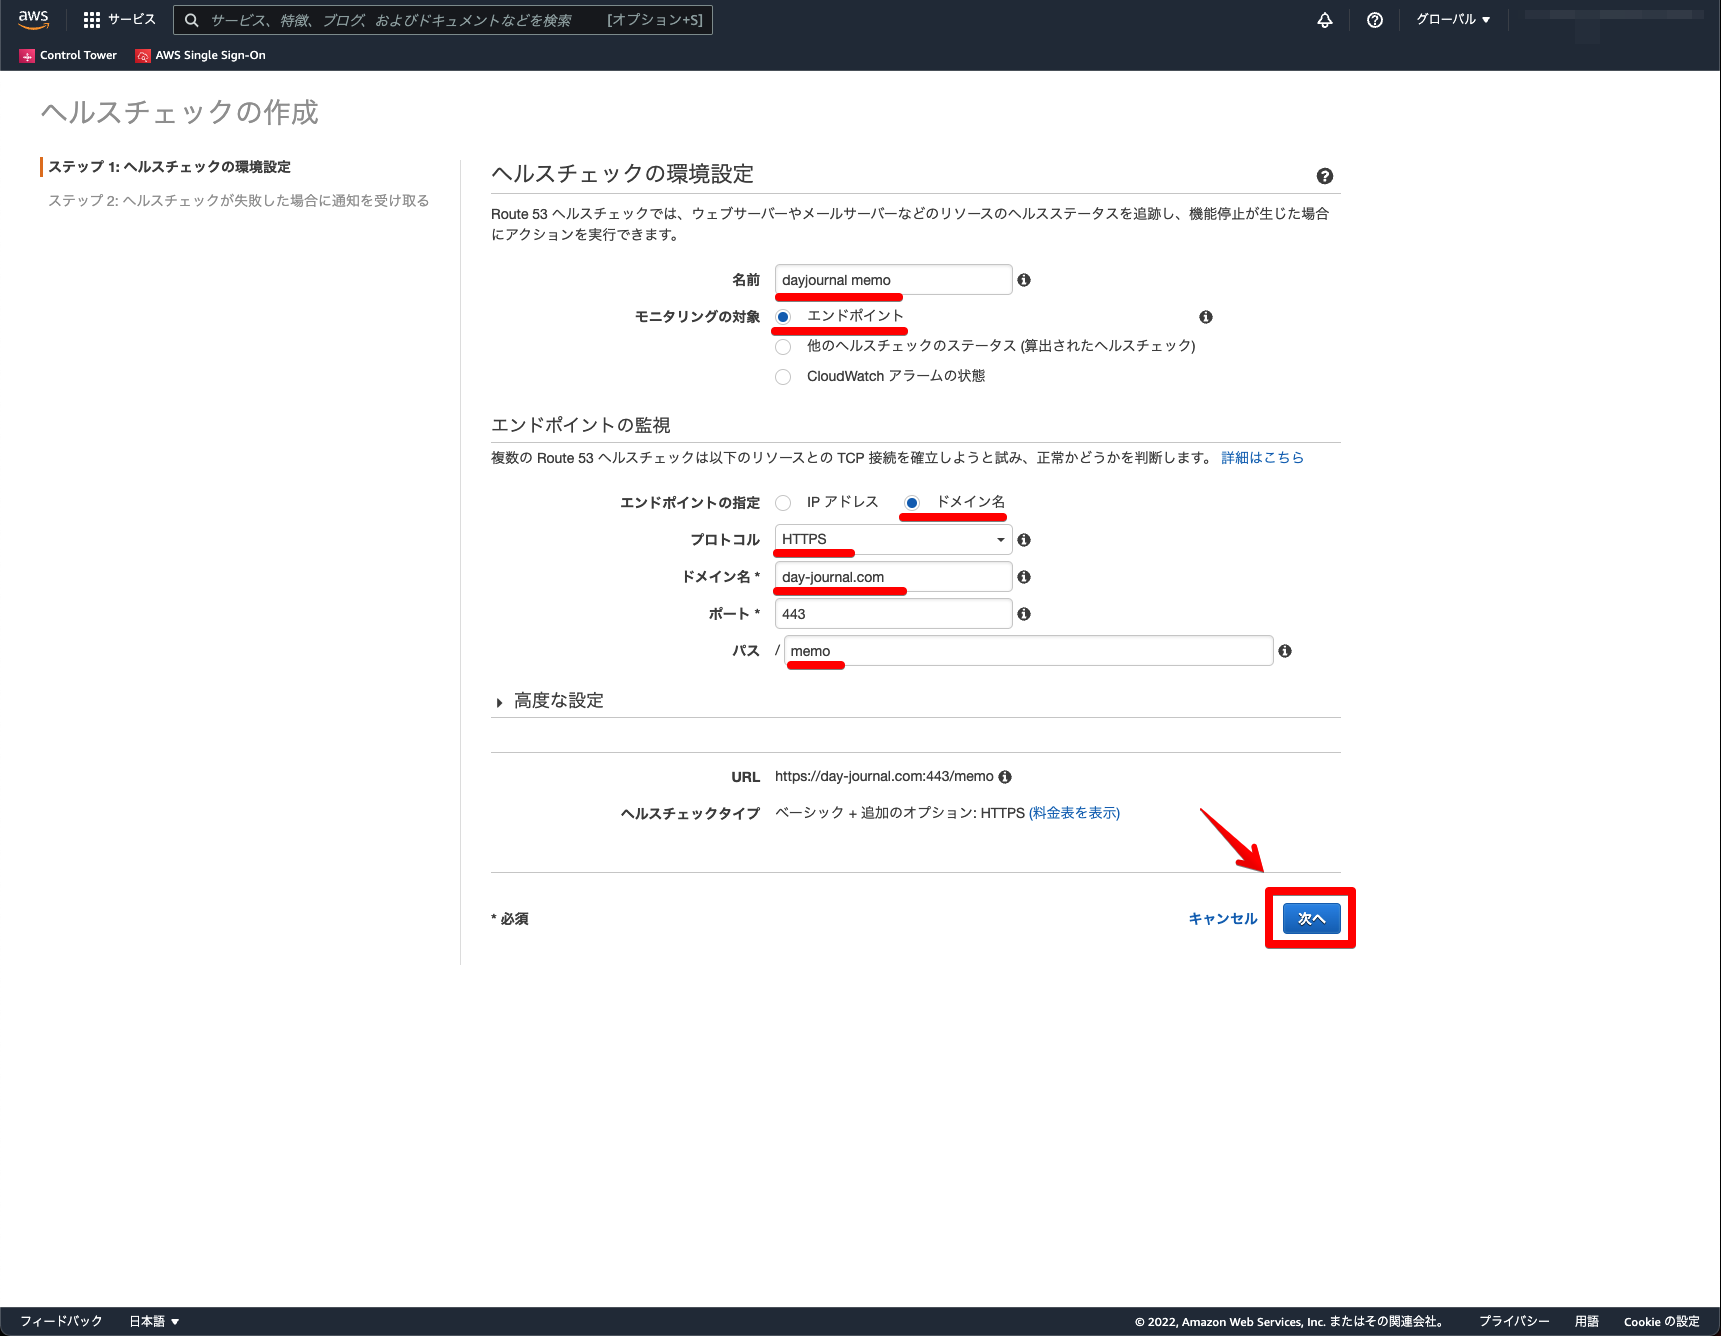Show info icon next to the URL
1721x1336 pixels.
(1005, 777)
